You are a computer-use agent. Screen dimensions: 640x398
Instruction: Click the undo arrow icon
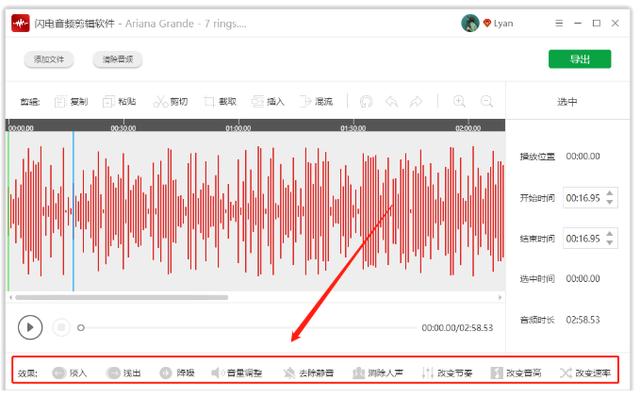pos(391,101)
